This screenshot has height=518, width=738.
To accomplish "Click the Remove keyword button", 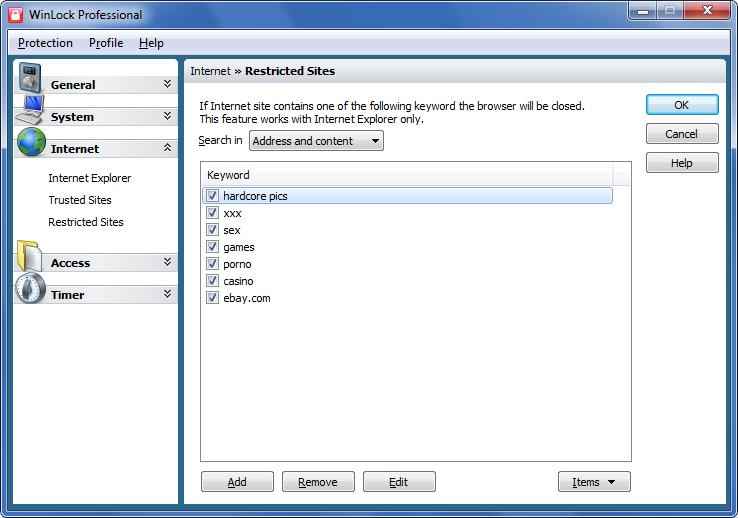I will point(318,482).
